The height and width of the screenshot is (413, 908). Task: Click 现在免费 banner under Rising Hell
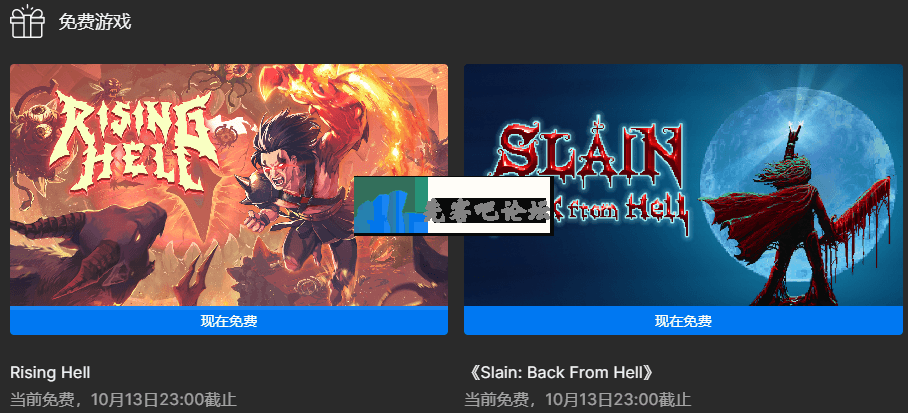[229, 321]
